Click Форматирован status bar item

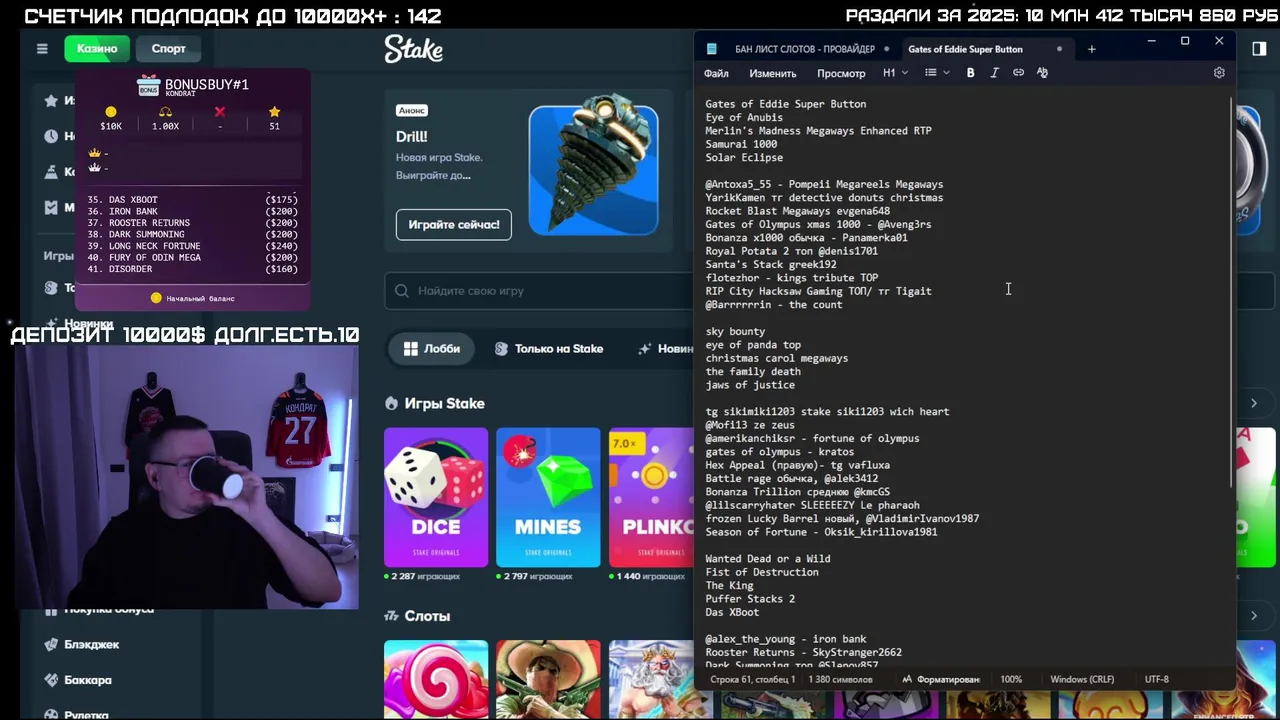pyautogui.click(x=941, y=680)
